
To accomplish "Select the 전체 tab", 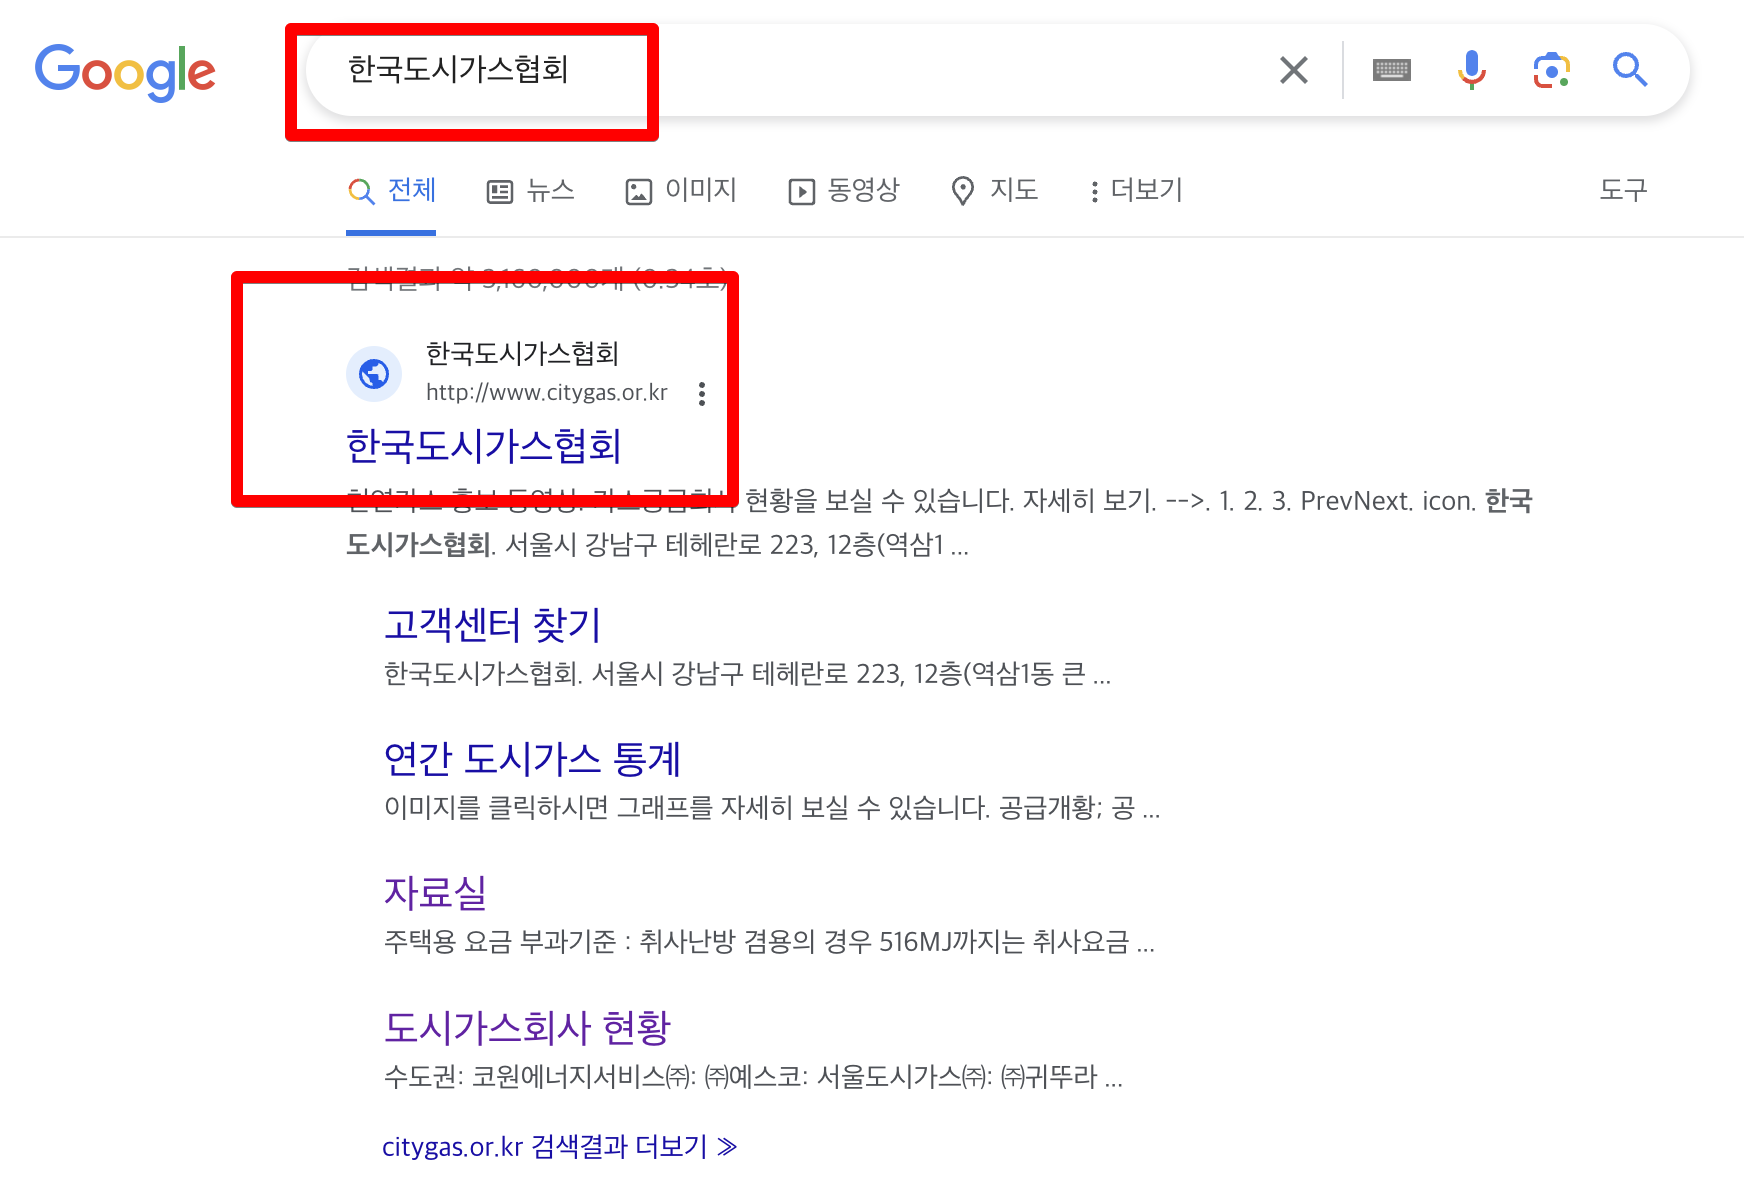I will [391, 190].
